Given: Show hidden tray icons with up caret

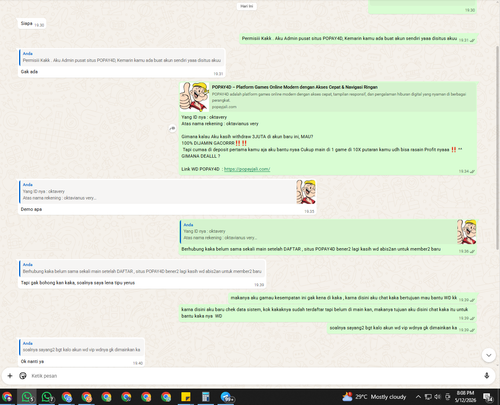Looking at the screenshot, I should coord(418,397).
